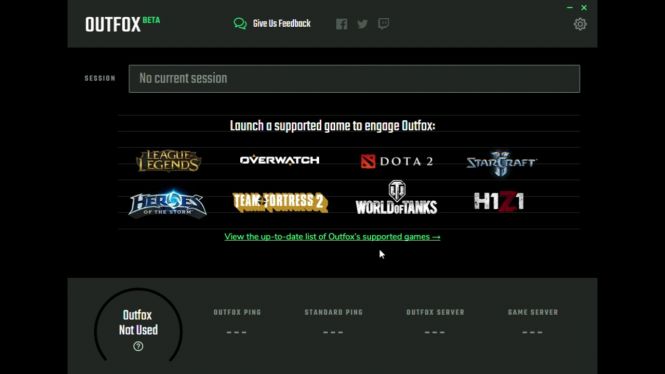The image size is (665, 374).
Task: Click the feedback chat bubble icon
Action: point(240,24)
